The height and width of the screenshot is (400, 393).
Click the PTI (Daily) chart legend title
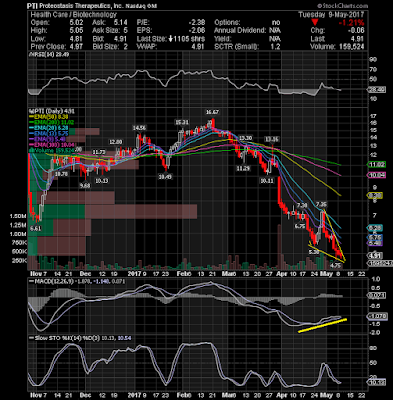(x=52, y=111)
